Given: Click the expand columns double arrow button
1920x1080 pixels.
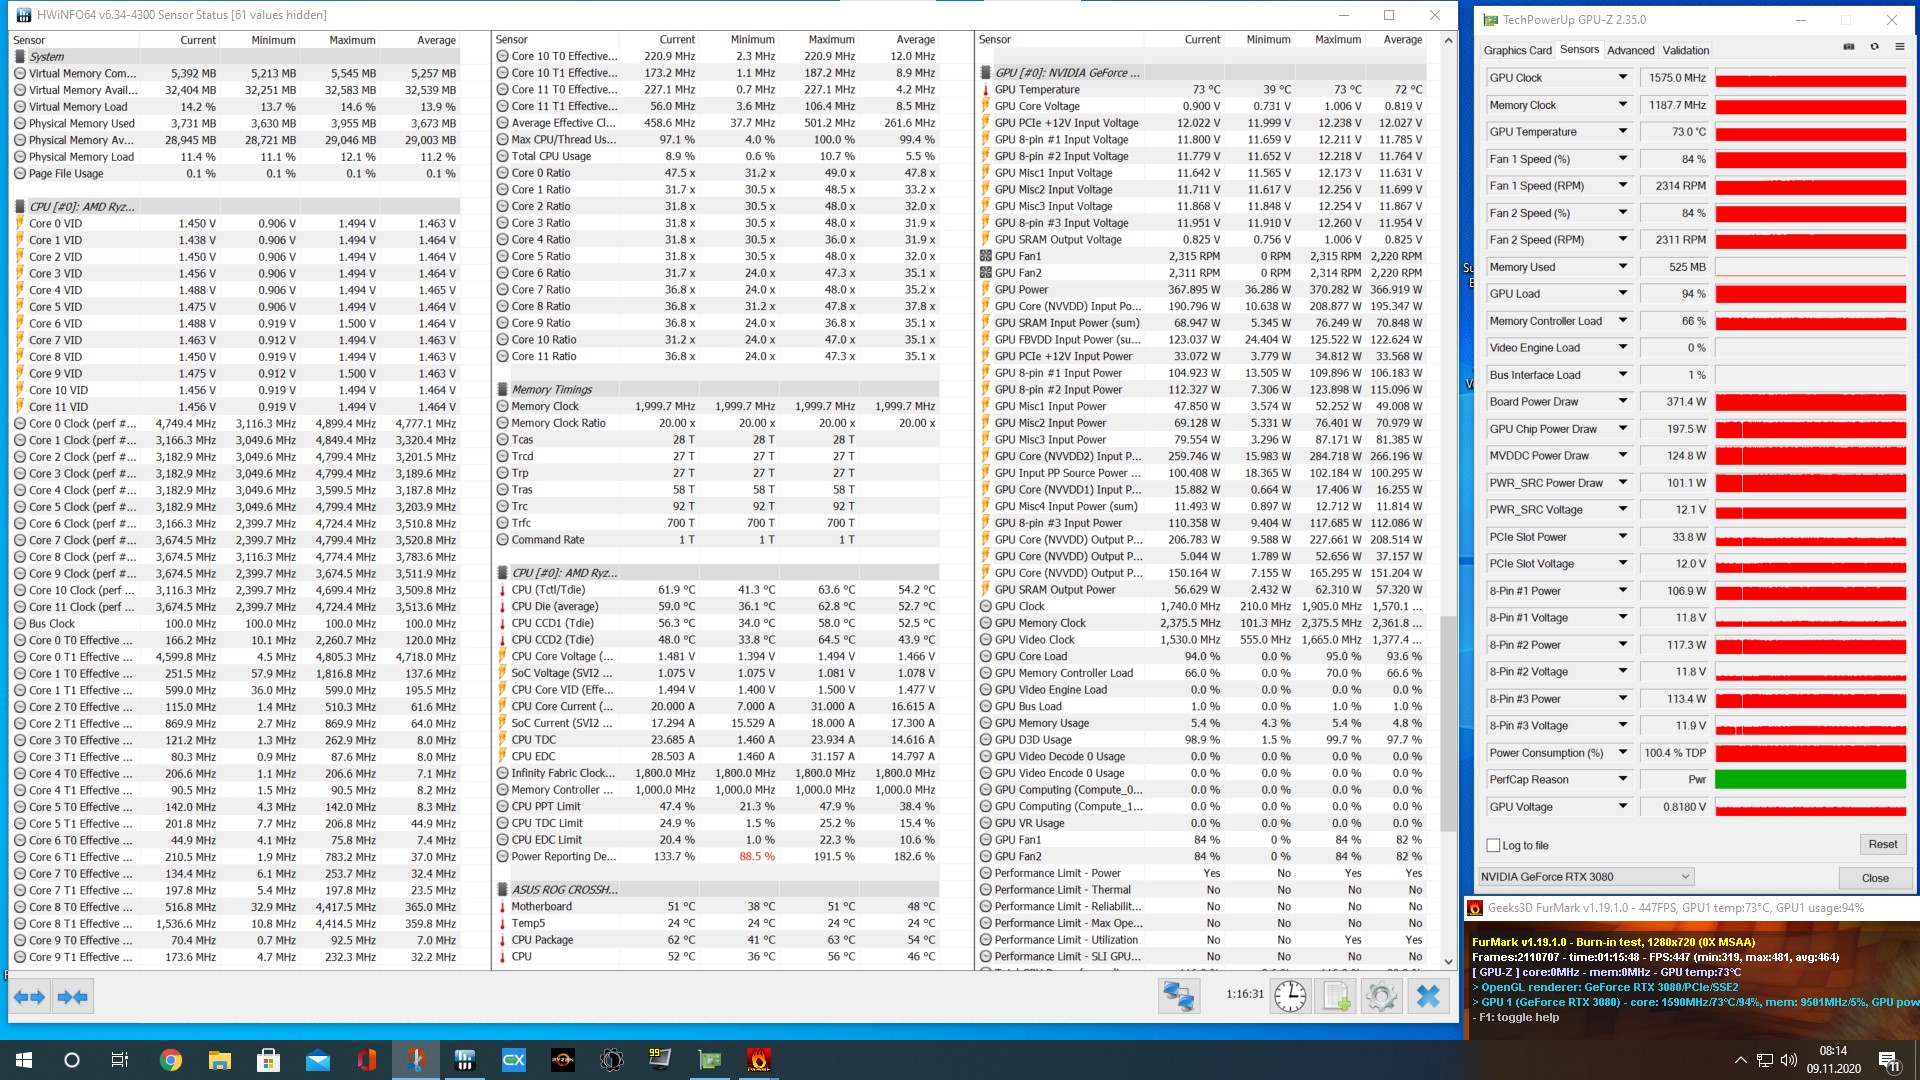Looking at the screenshot, I should [29, 996].
